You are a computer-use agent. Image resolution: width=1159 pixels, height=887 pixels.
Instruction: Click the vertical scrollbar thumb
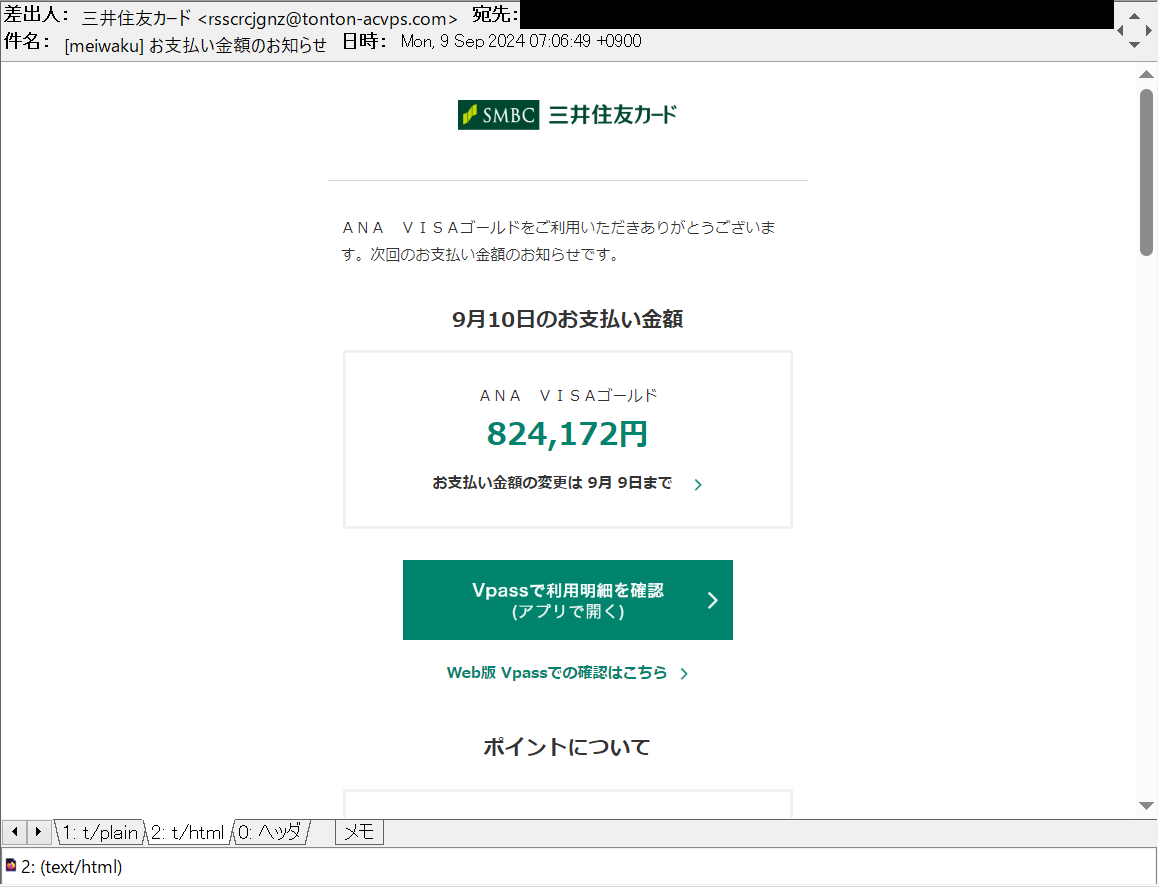click(x=1146, y=172)
